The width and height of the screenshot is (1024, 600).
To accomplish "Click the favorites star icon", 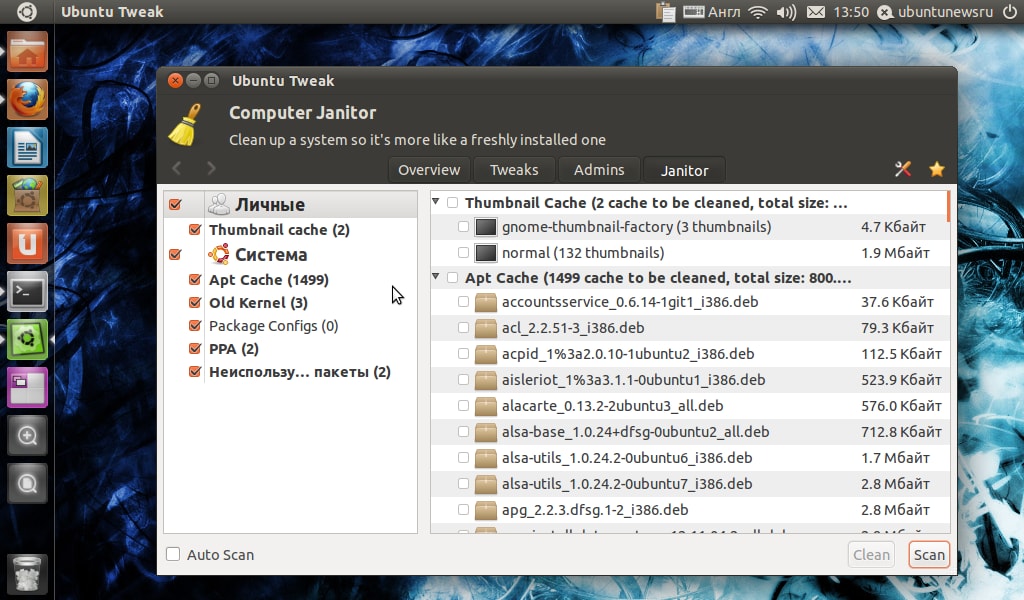I will click(x=936, y=169).
